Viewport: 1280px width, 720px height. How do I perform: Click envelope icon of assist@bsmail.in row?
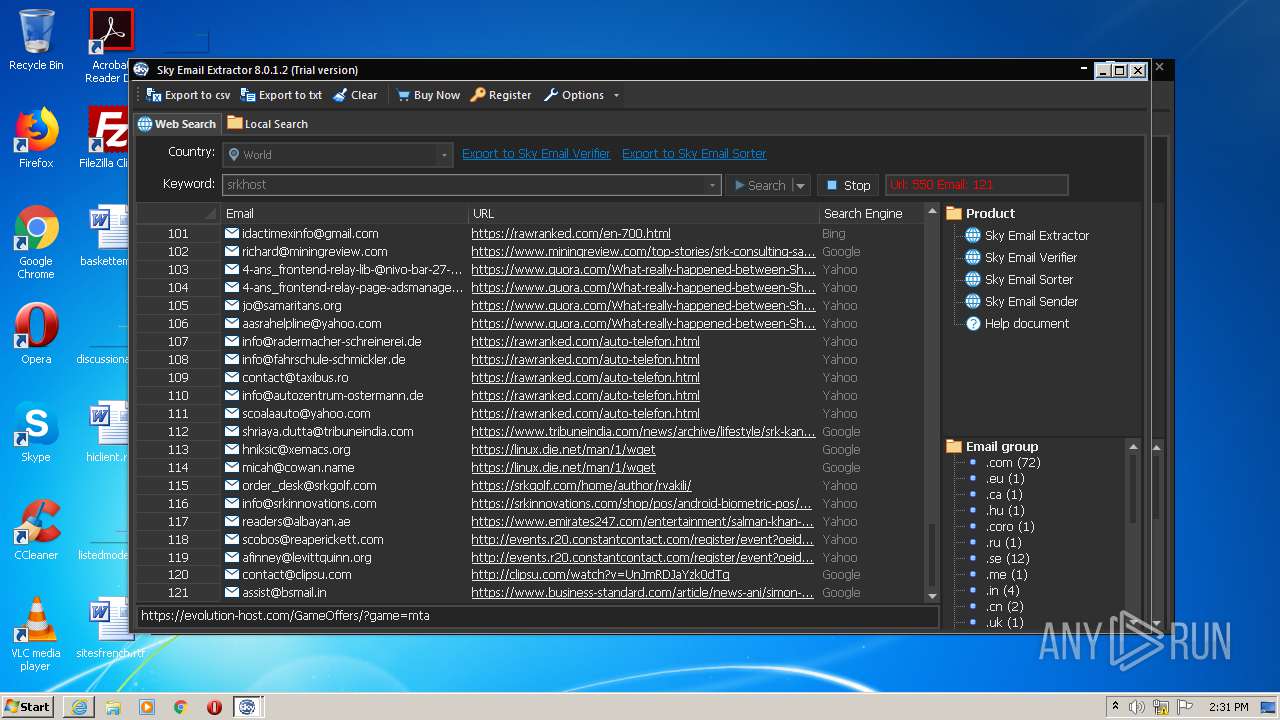pos(231,592)
